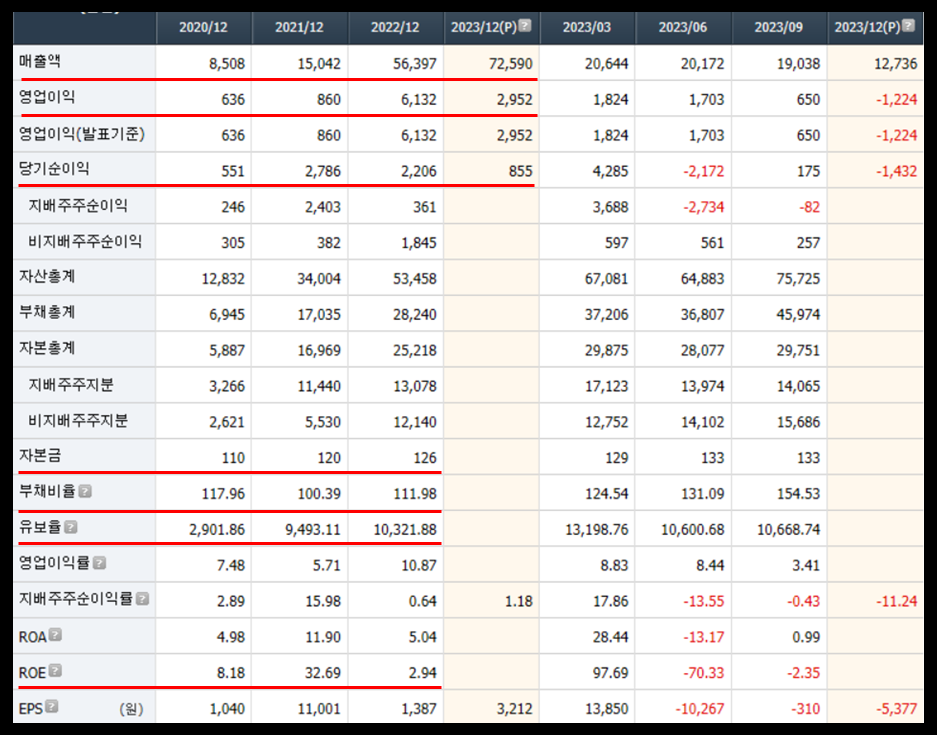Image resolution: width=937 pixels, height=735 pixels.
Task: Show the ROE help tooltip icon
Action: coord(55,671)
